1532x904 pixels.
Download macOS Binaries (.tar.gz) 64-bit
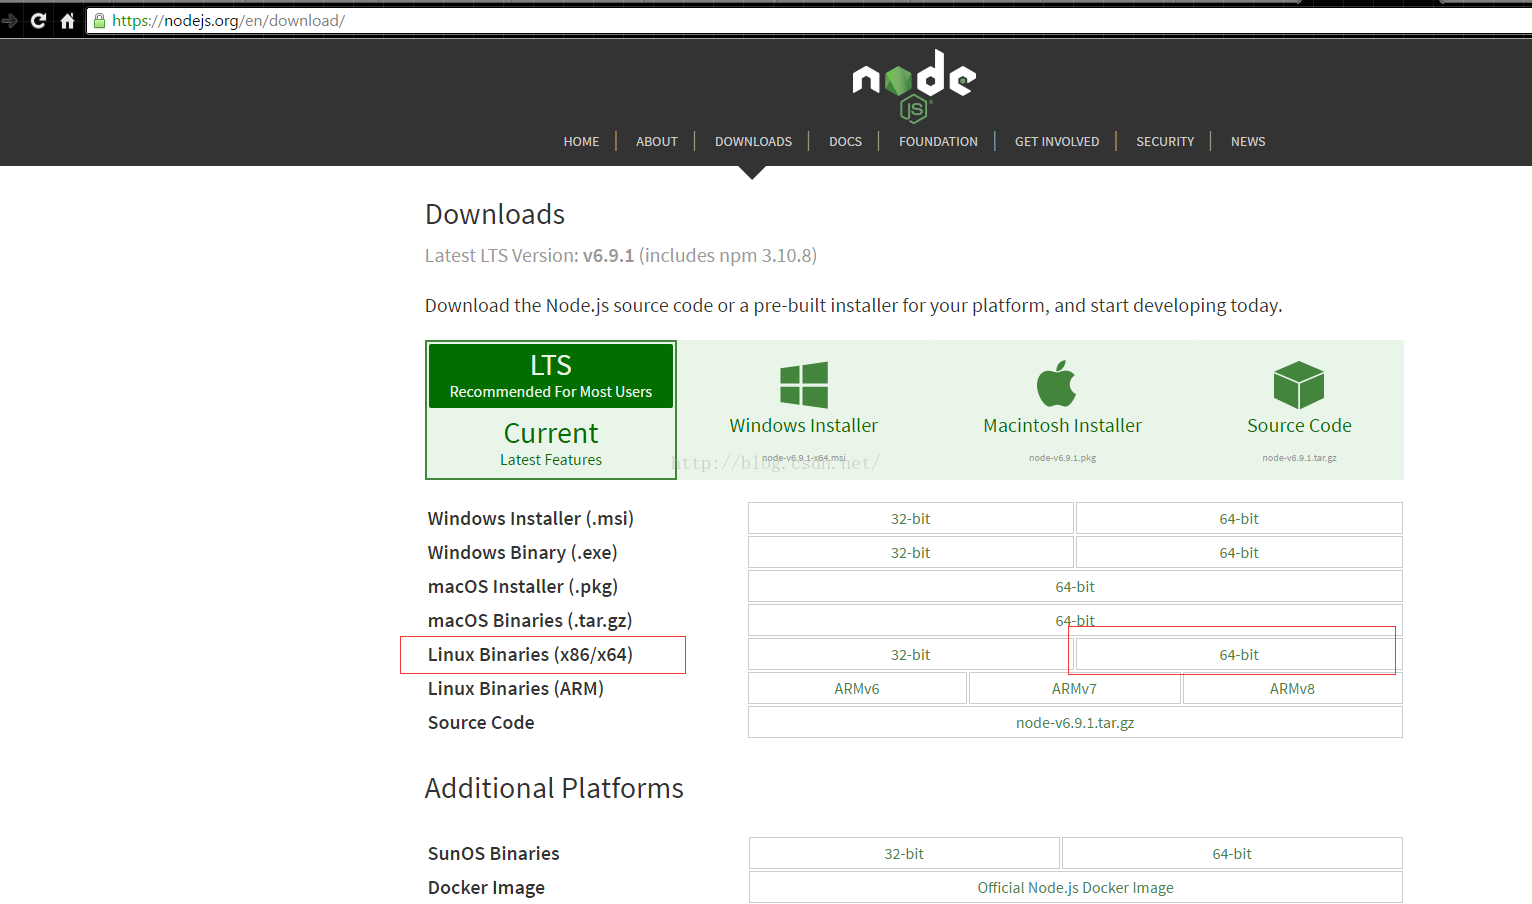(x=1075, y=621)
